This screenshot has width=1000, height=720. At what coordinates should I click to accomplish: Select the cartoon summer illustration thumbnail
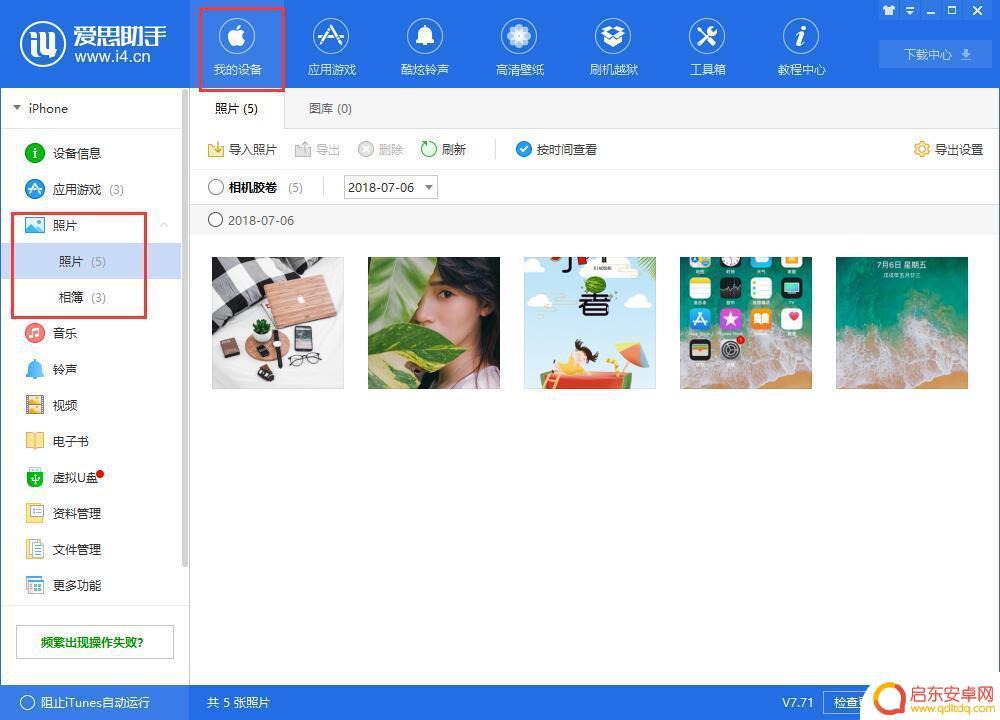(589, 323)
